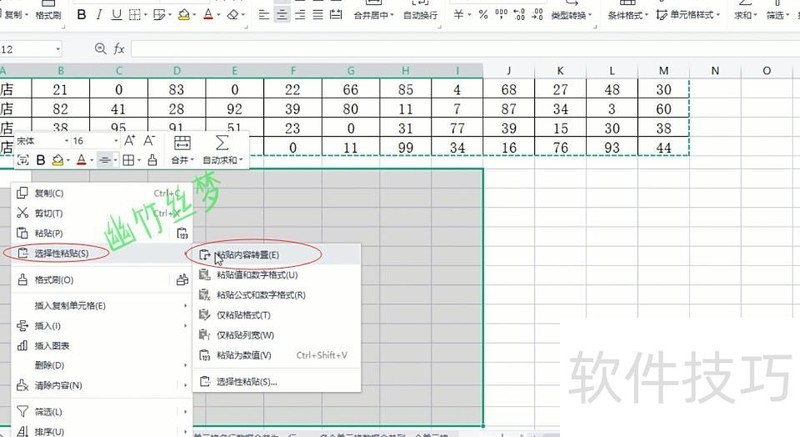Apply percent style format
The height and width of the screenshot is (437, 800).
[x=483, y=15]
